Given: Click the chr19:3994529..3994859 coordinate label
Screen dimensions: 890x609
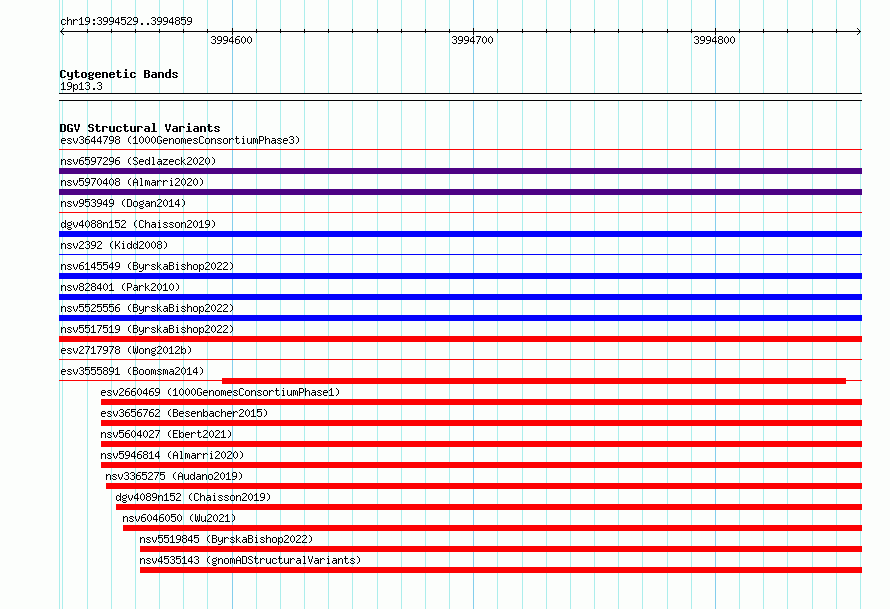Looking at the screenshot, I should click(126, 21).
